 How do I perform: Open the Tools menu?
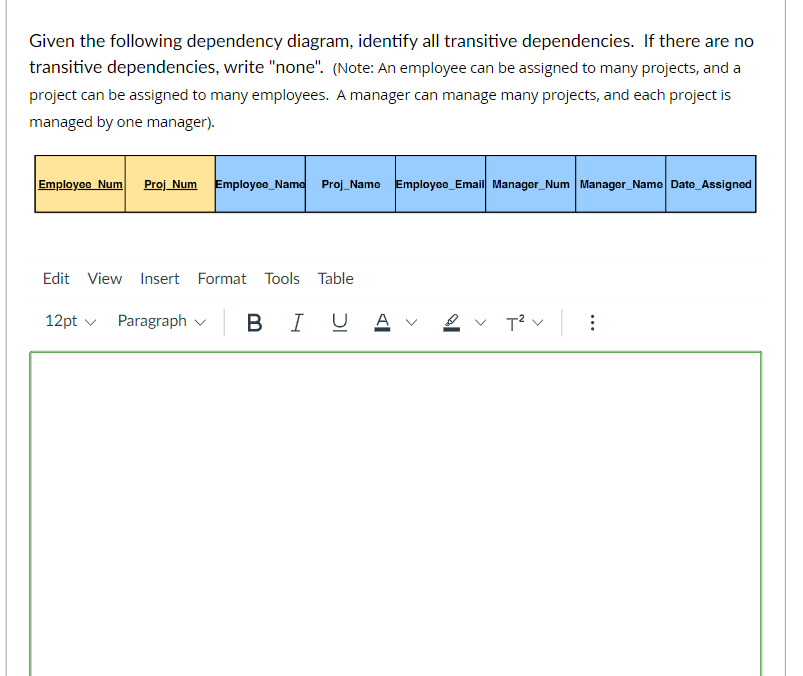click(x=281, y=279)
